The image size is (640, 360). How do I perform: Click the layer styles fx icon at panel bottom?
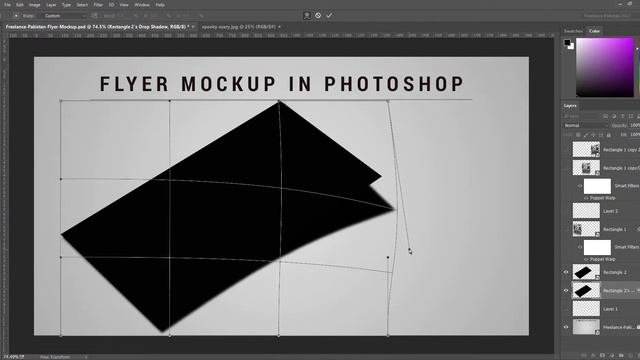pos(593,356)
